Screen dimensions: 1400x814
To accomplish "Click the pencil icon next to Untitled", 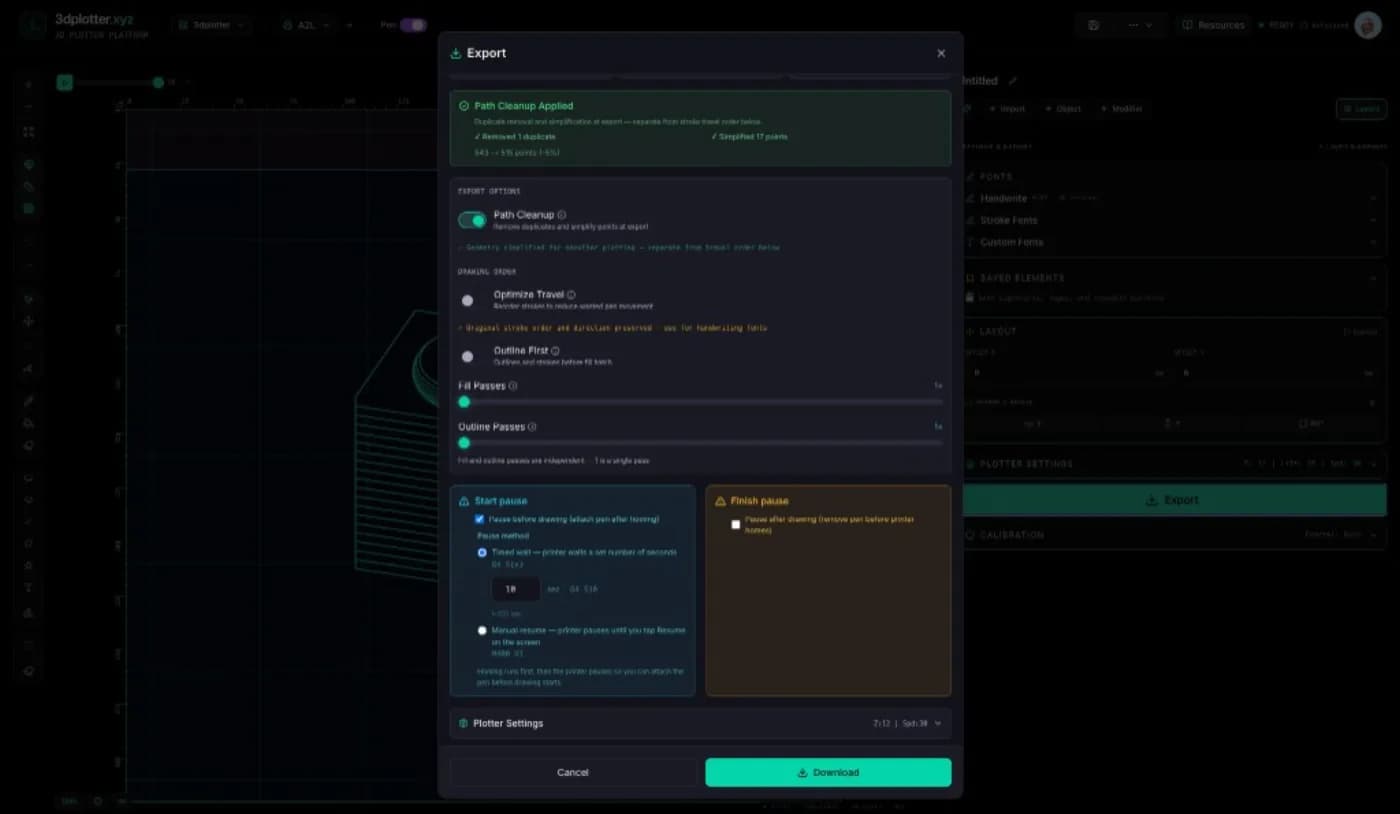I will (x=1012, y=81).
